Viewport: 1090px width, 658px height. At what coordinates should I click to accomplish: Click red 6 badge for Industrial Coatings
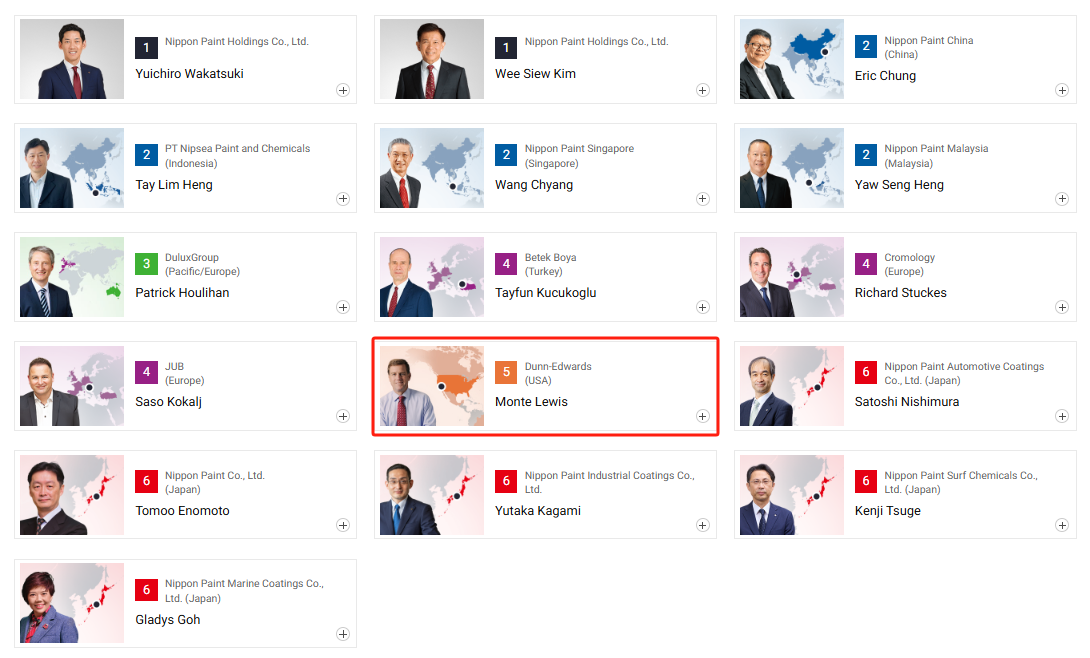click(506, 481)
